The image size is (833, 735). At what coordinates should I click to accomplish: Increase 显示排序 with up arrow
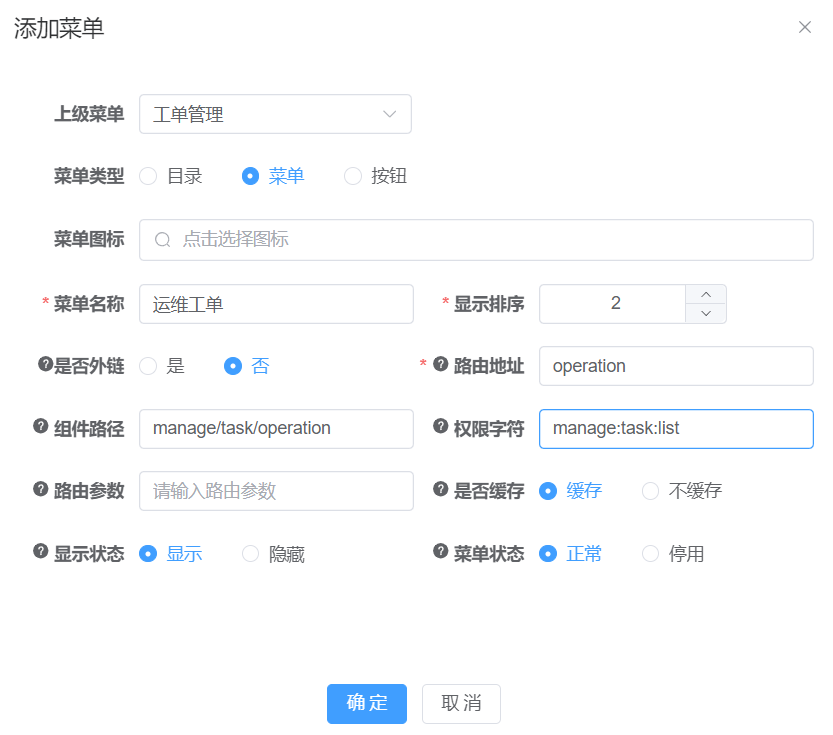pos(706,294)
